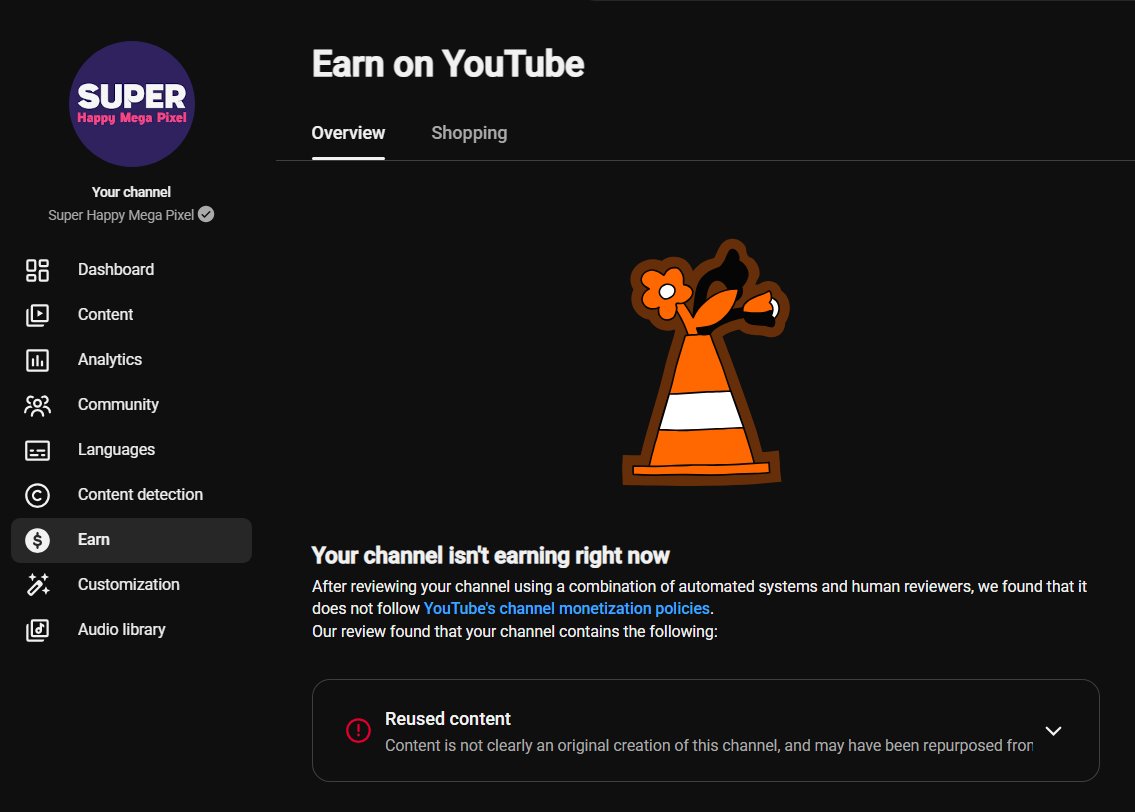Select Community in the sidebar
Screen dimensions: 1135x812
pyautogui.click(x=131, y=405)
